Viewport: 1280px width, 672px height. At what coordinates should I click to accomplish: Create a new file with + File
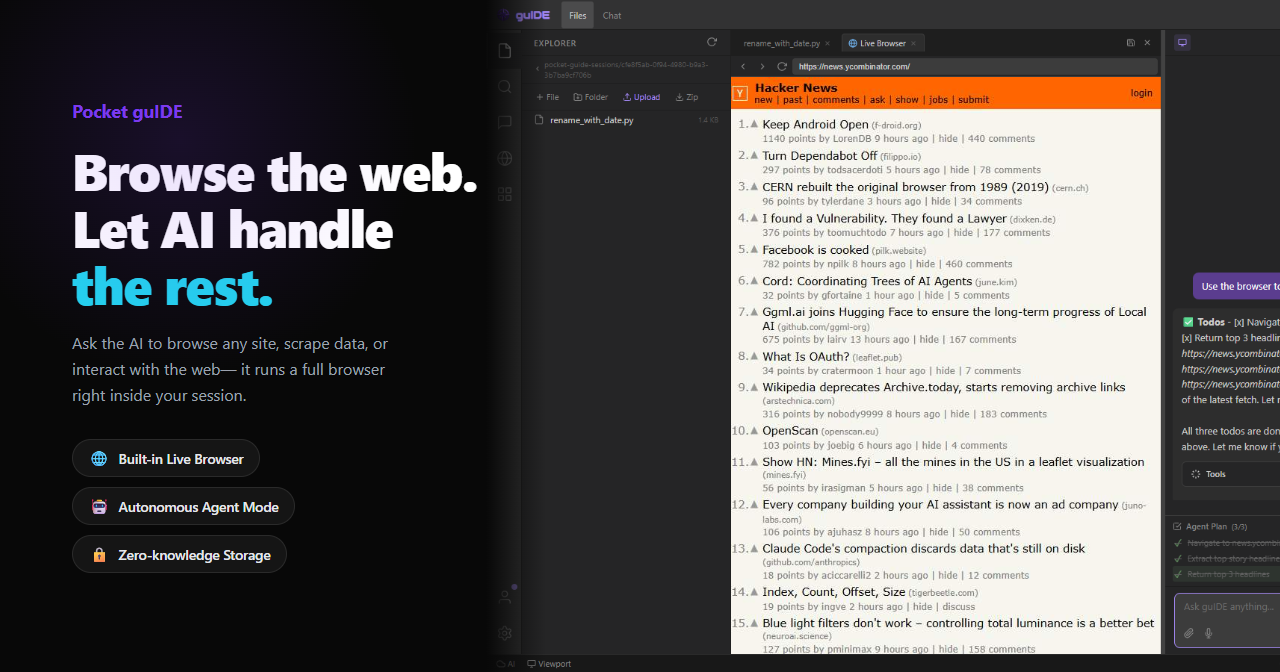pos(548,97)
